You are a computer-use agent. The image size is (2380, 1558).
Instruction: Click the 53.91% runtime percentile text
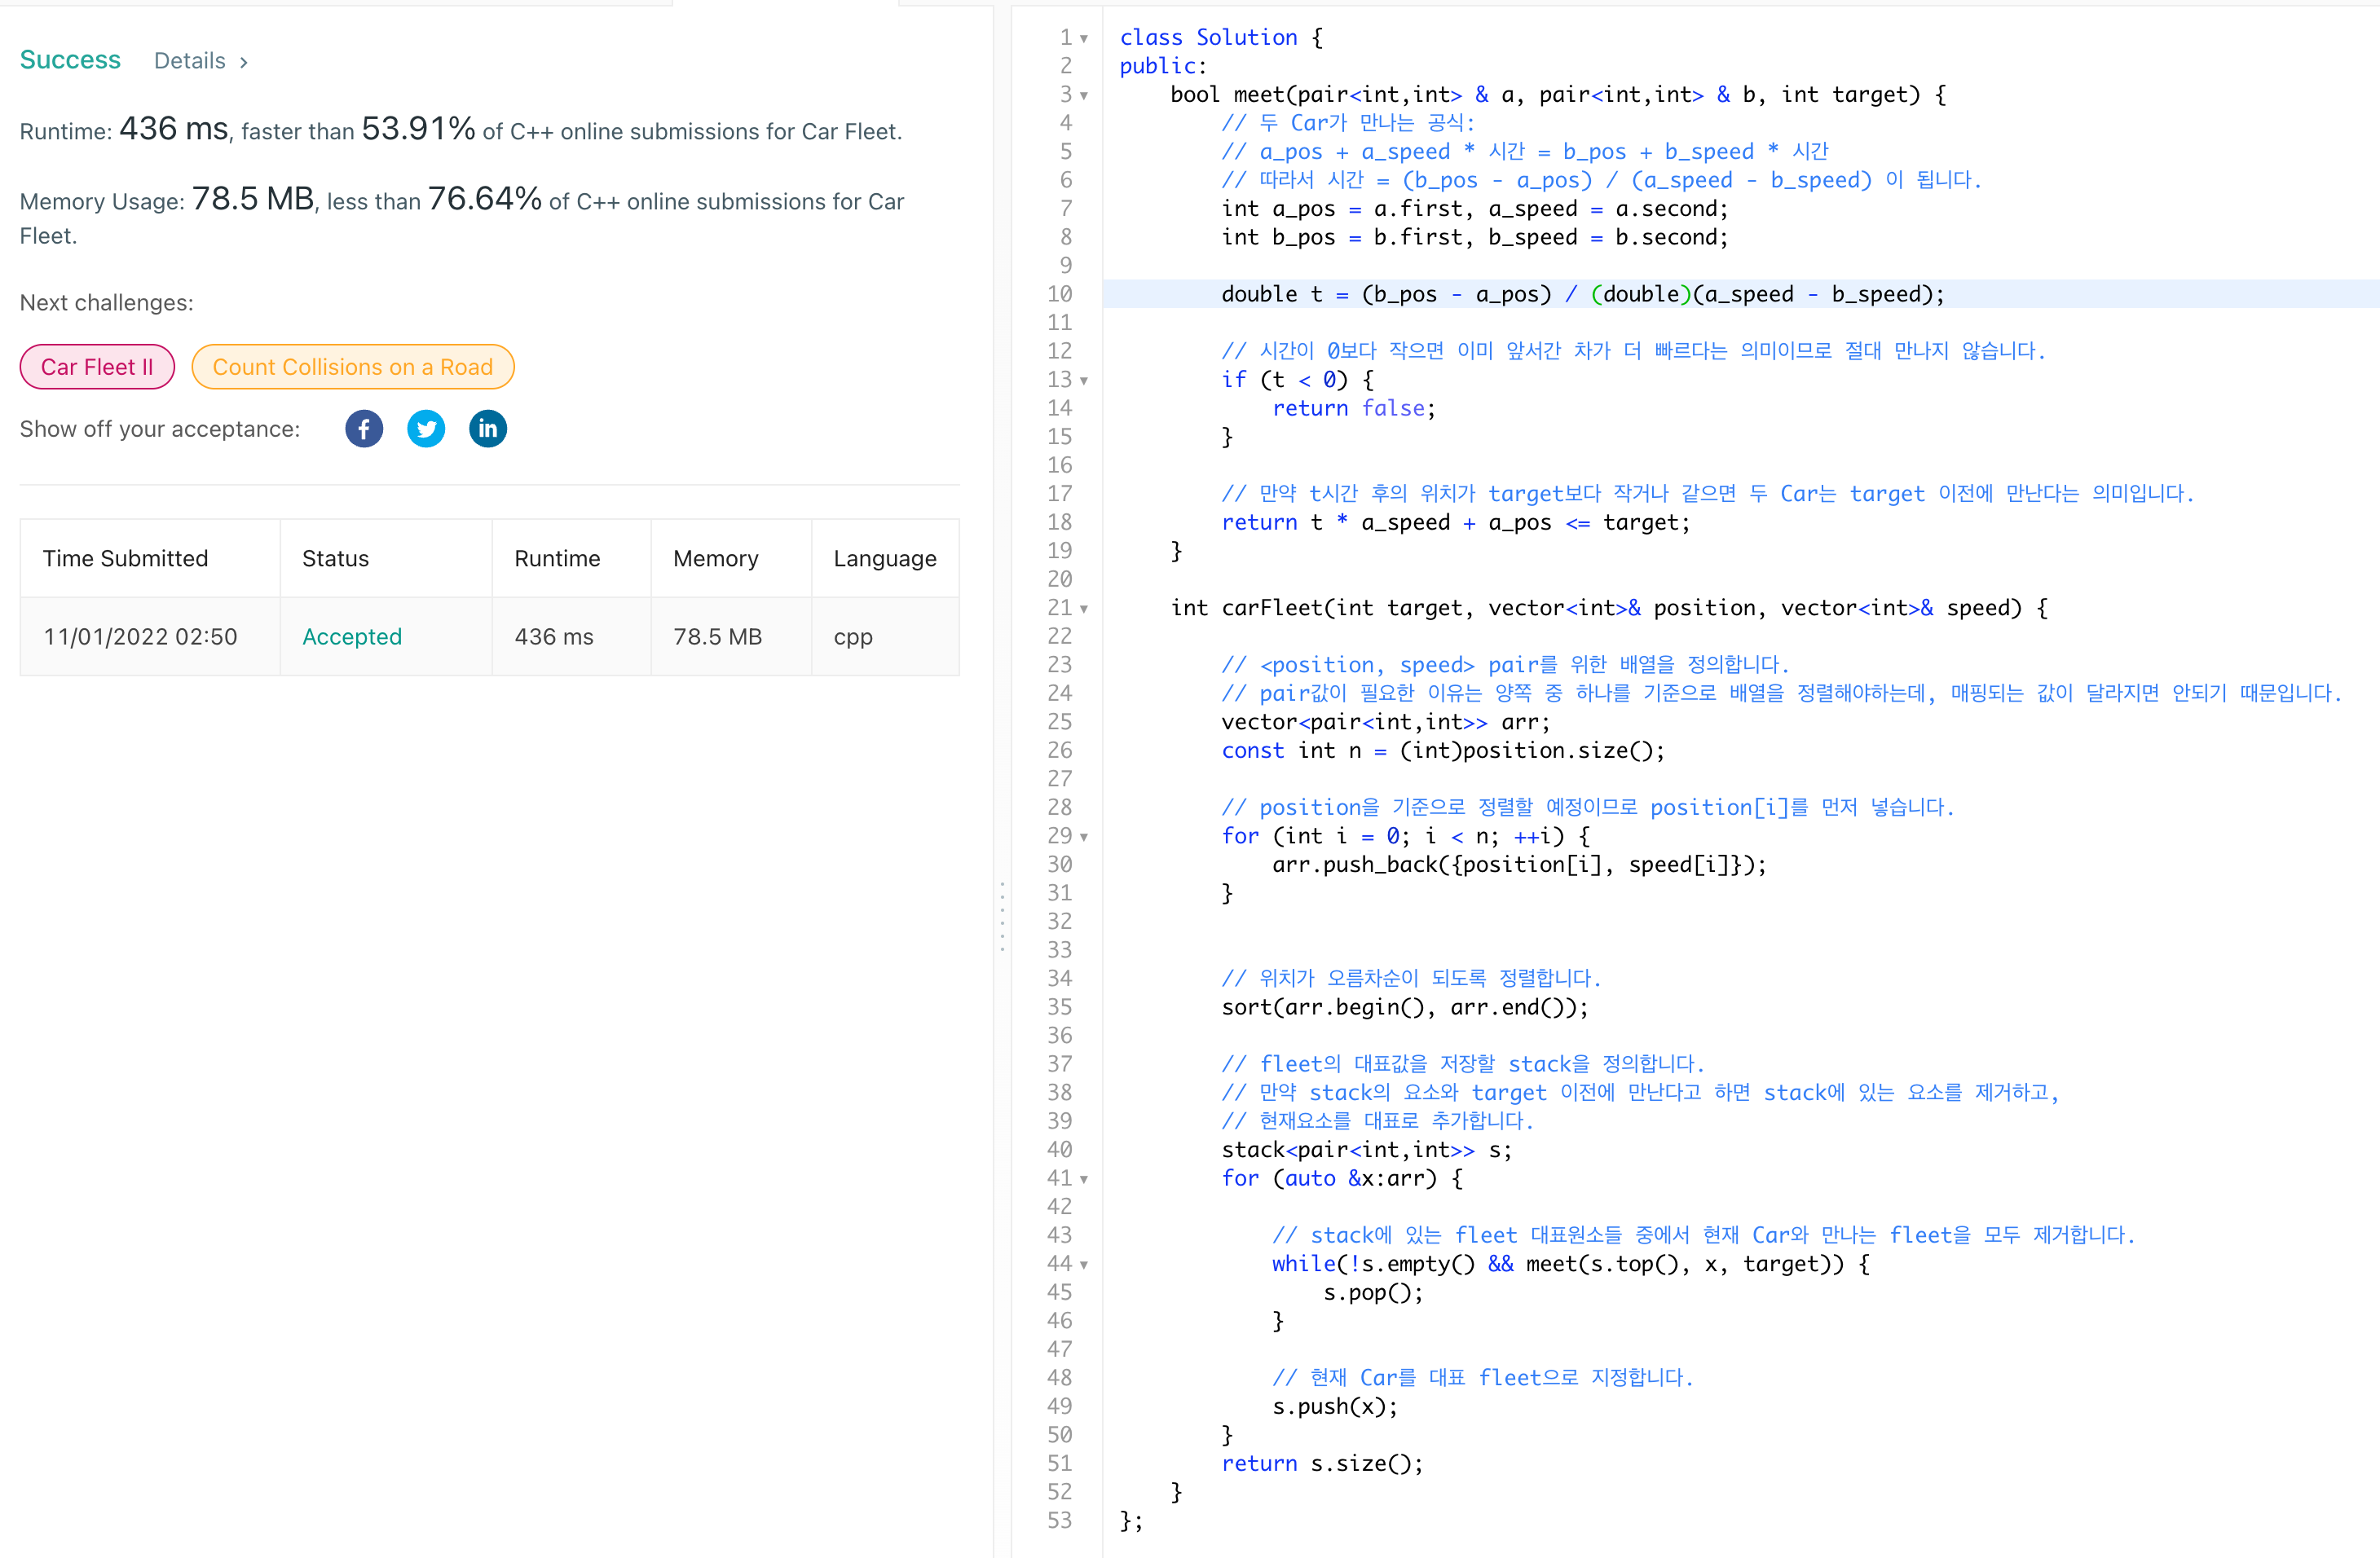coord(418,129)
